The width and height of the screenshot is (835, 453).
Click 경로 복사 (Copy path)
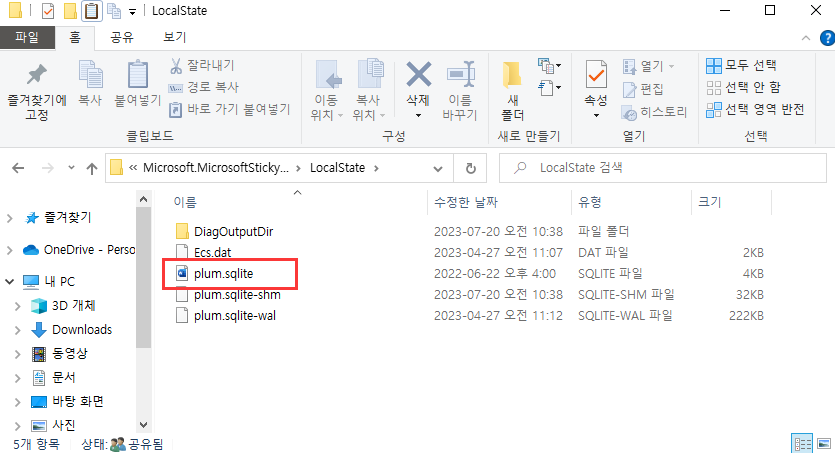(204, 87)
